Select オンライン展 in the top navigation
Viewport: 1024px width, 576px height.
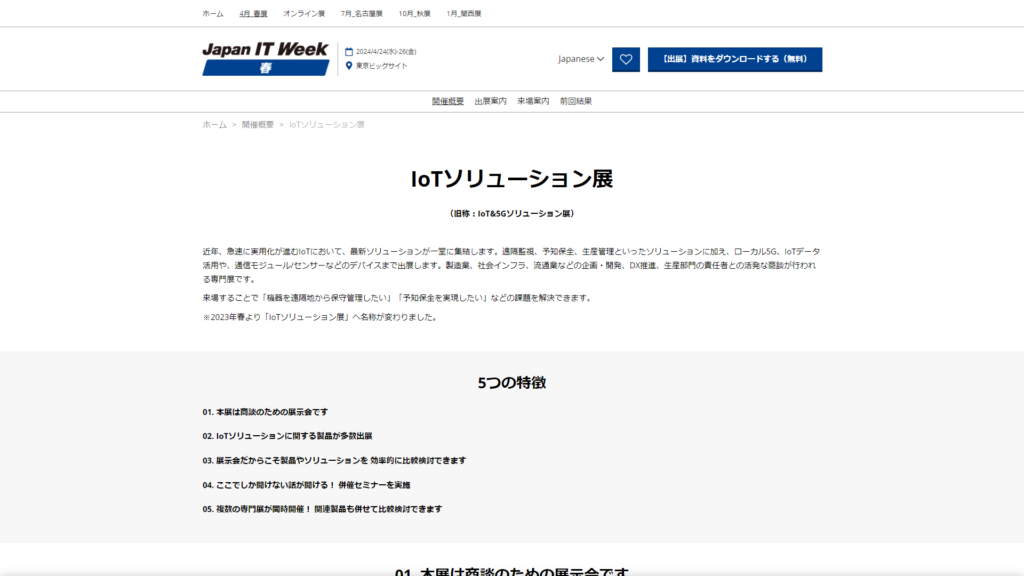(x=304, y=14)
